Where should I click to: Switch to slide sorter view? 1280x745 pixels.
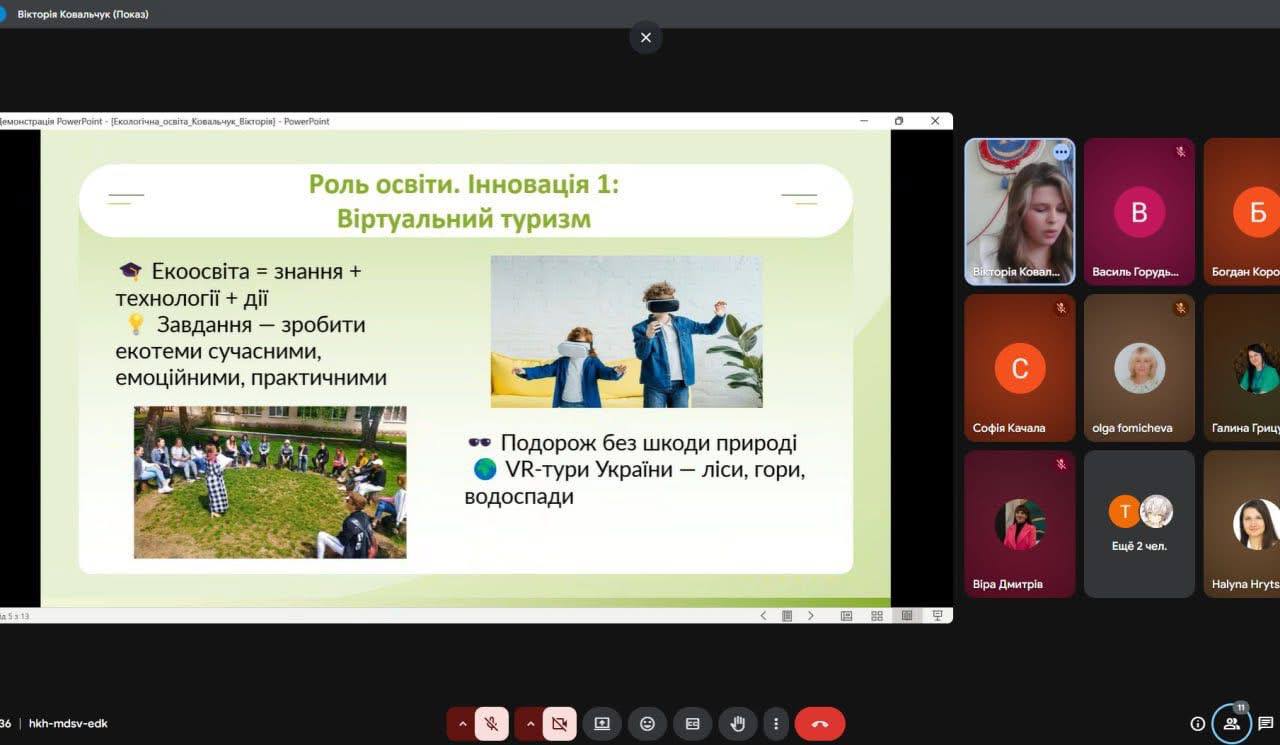tap(877, 616)
